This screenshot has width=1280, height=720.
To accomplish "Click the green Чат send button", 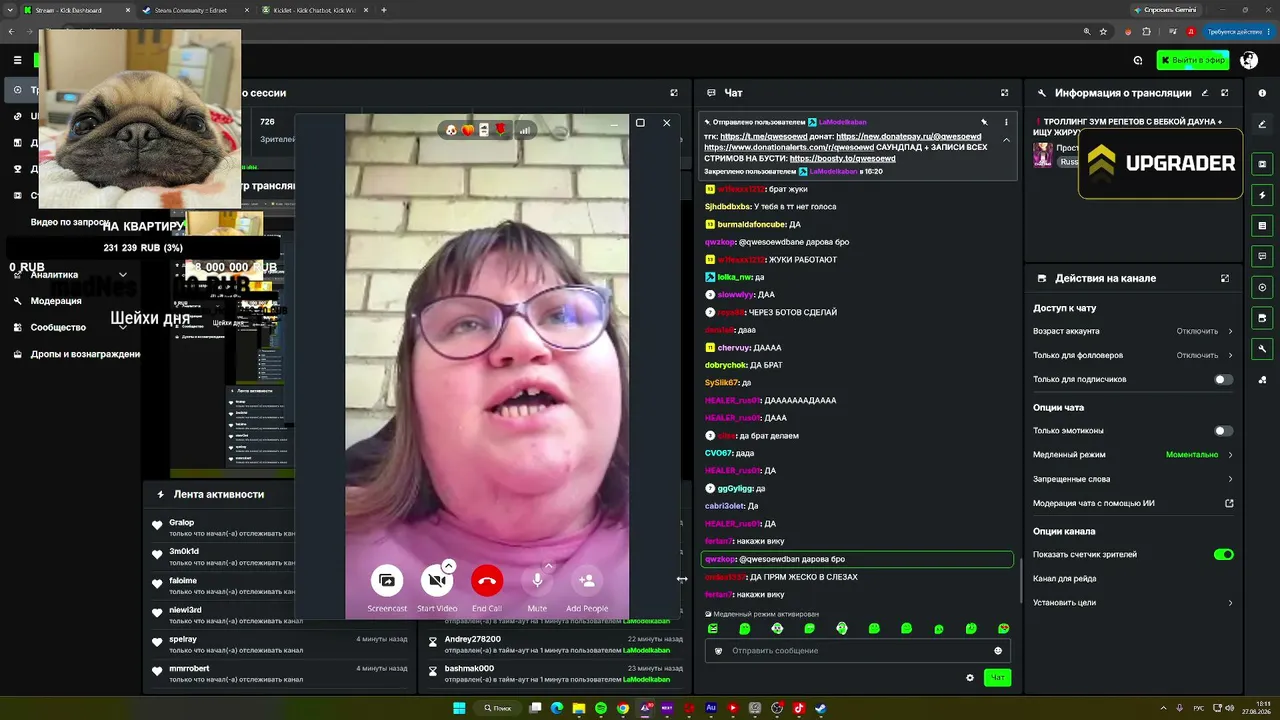I will pyautogui.click(x=997, y=678).
